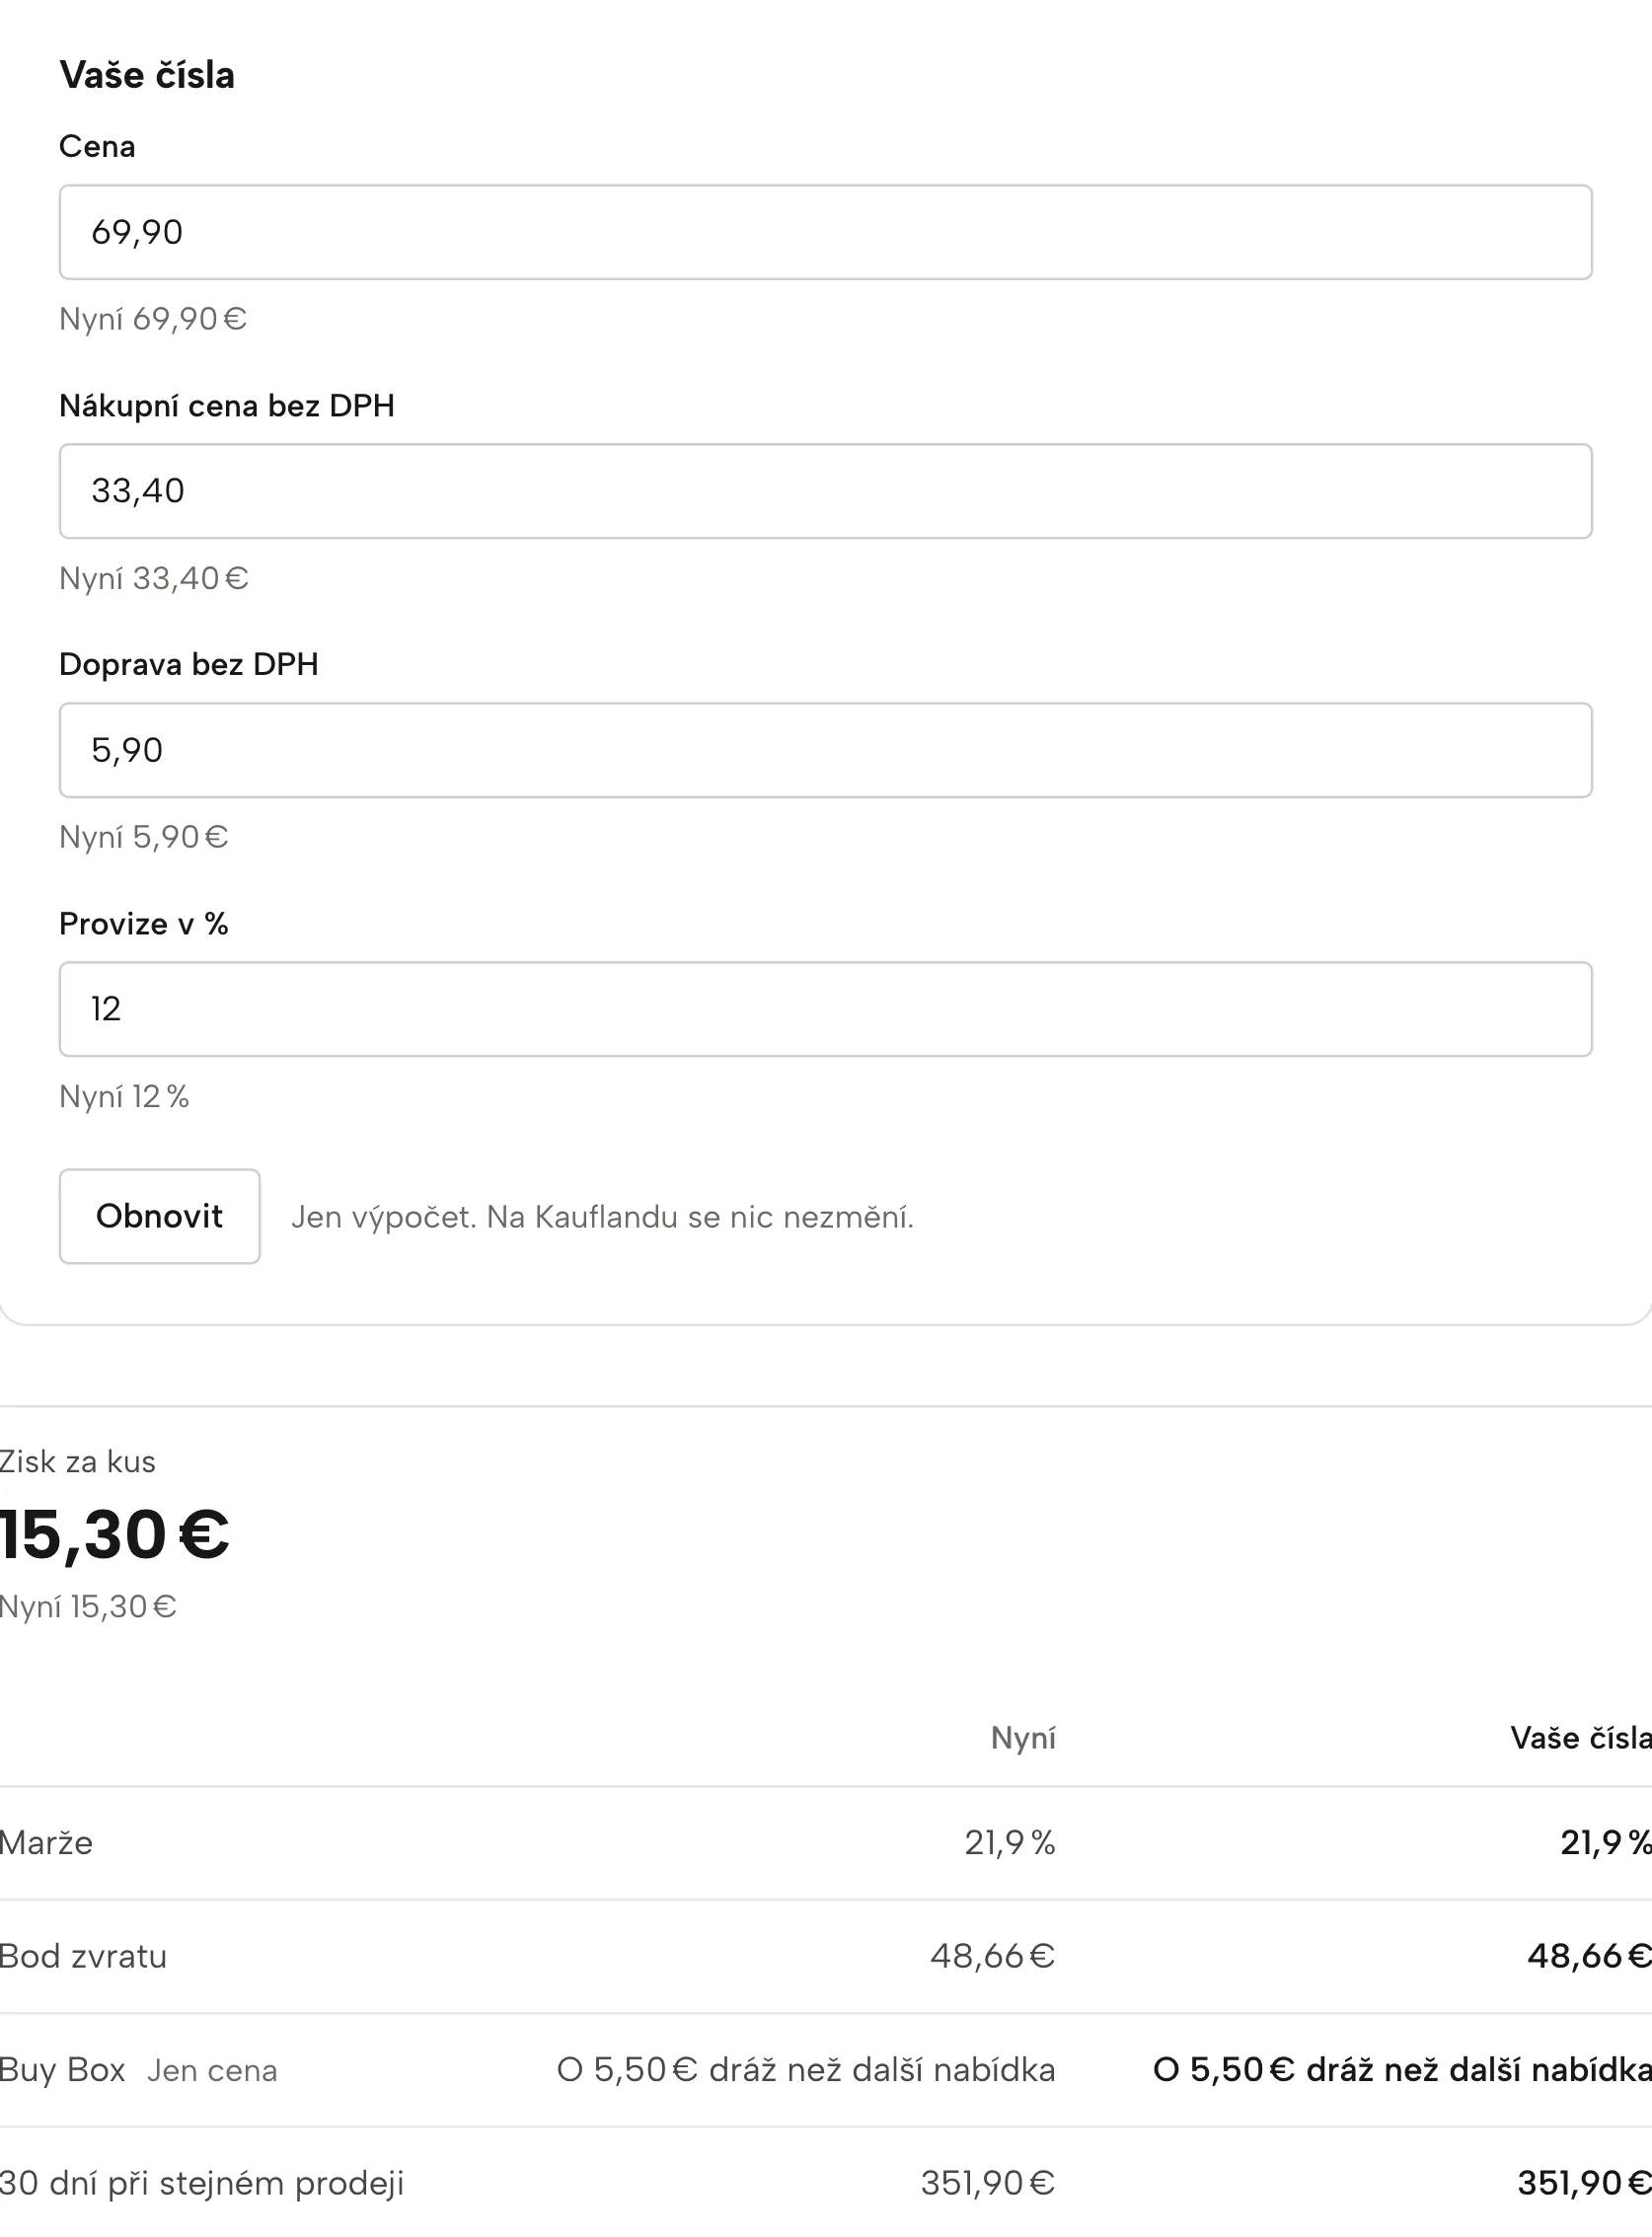This screenshot has height=2237, width=1652.
Task: Click the 'Nyní 15,30 €' text under profit
Action: click(x=89, y=1607)
